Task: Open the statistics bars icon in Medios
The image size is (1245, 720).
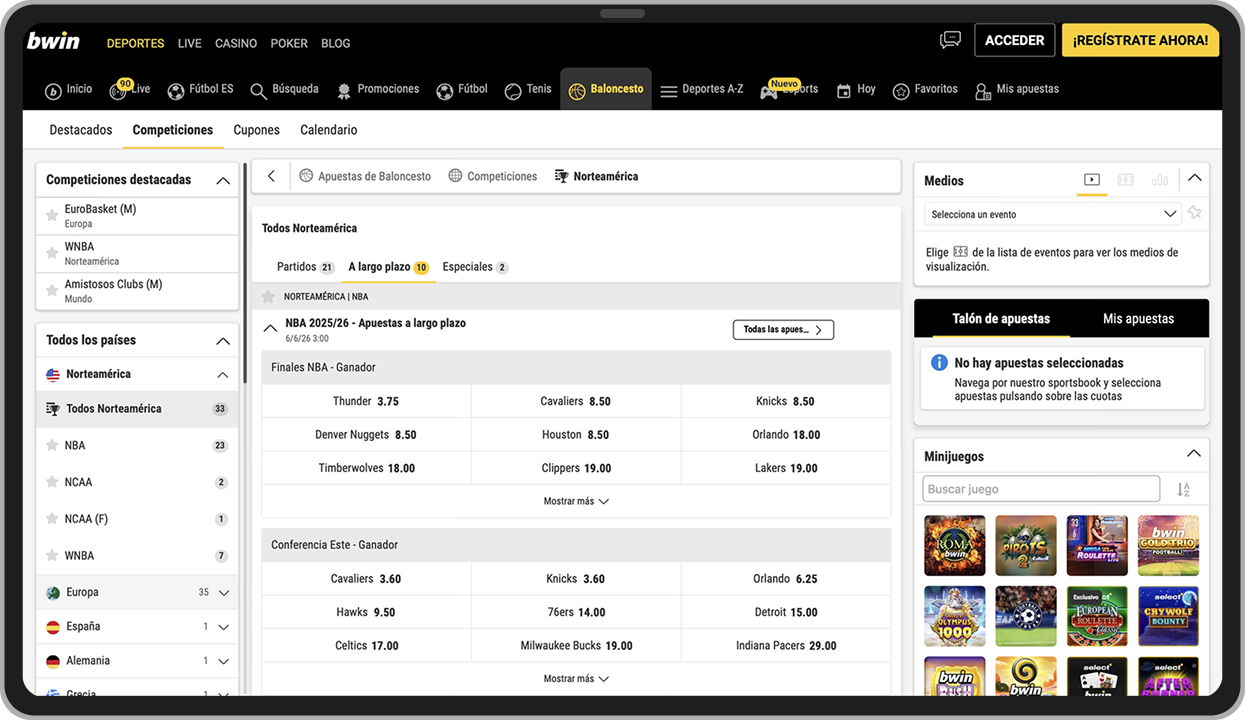Action: pyautogui.click(x=1160, y=180)
